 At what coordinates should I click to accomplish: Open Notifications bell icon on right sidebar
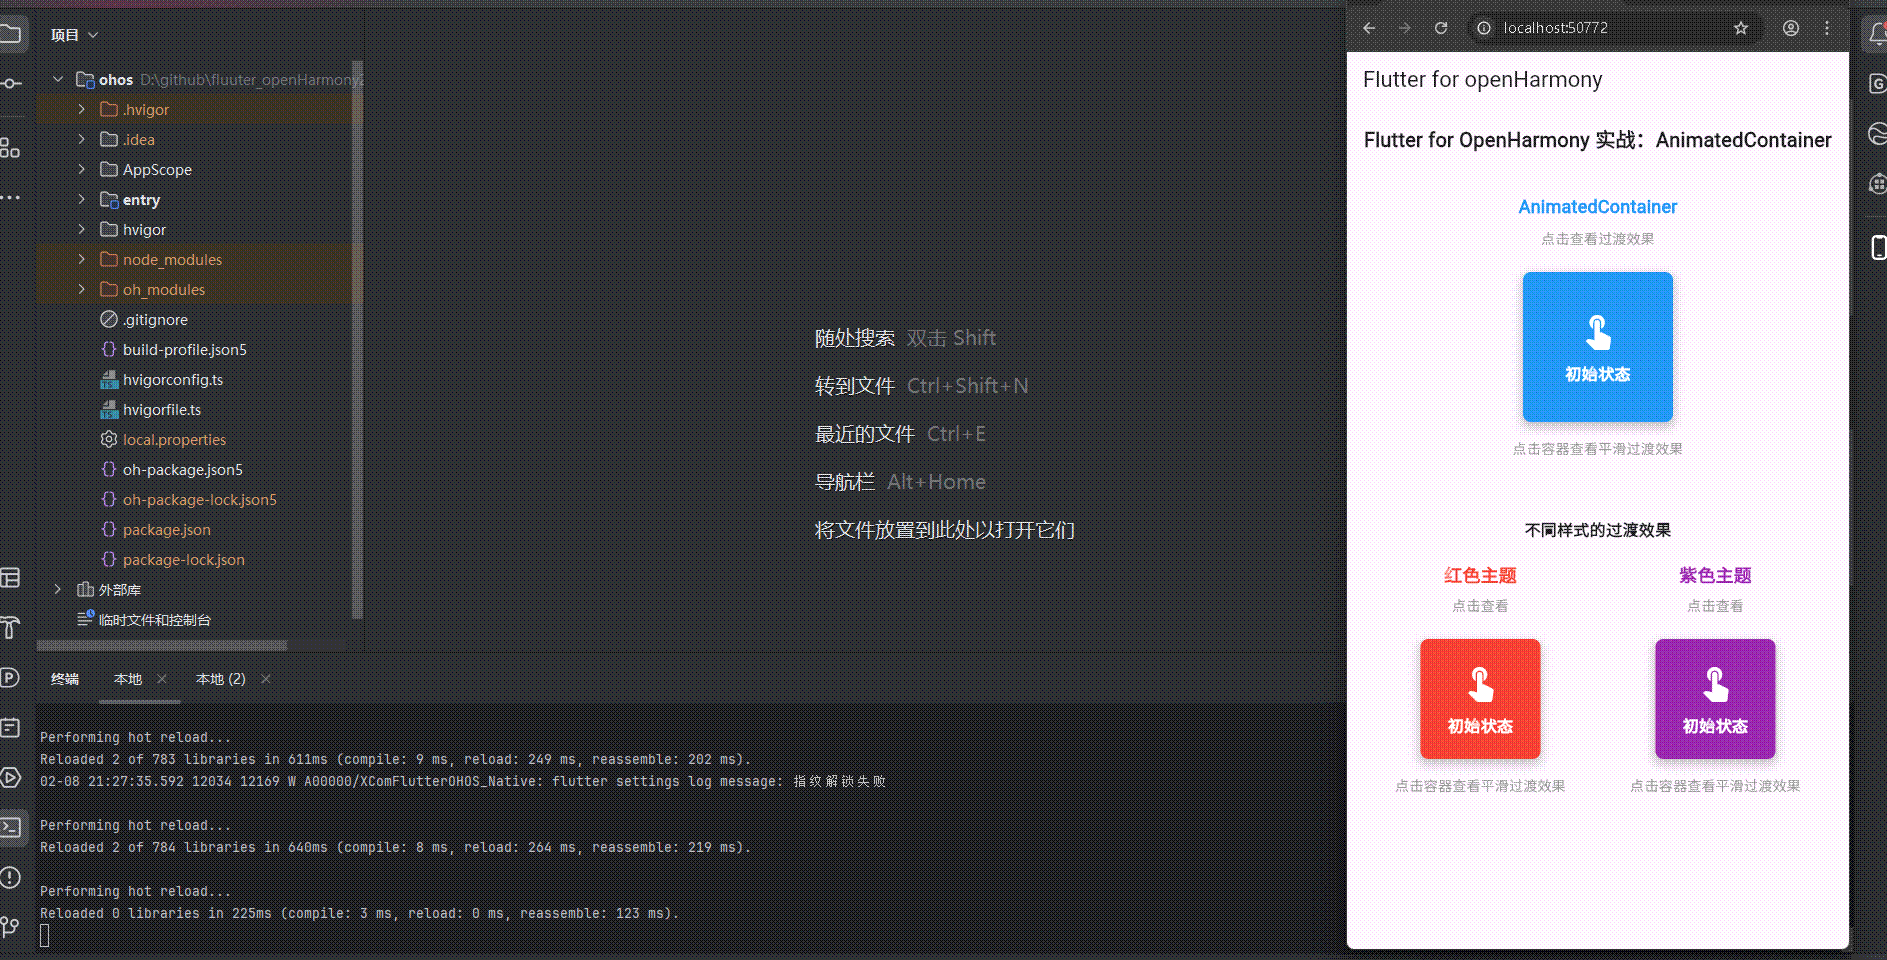click(x=1877, y=35)
